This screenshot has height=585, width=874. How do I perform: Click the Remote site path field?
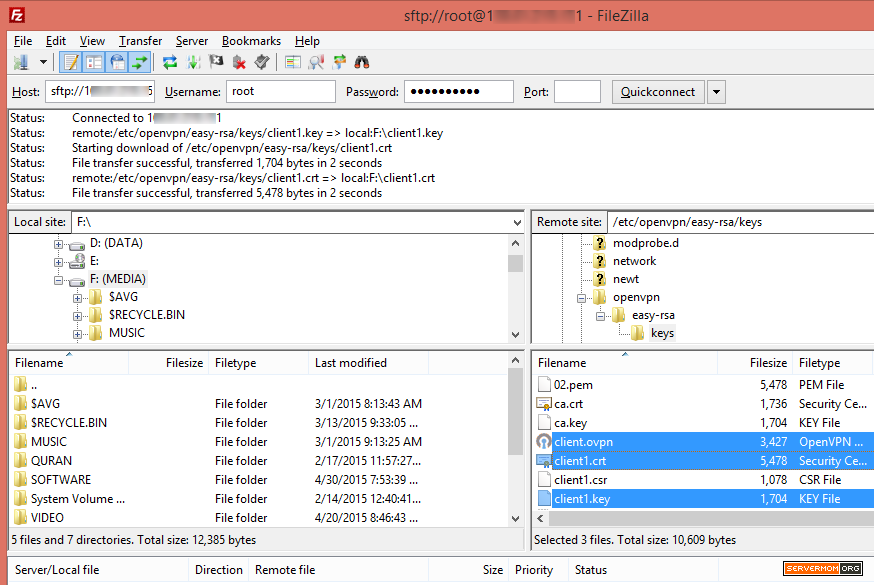(740, 222)
